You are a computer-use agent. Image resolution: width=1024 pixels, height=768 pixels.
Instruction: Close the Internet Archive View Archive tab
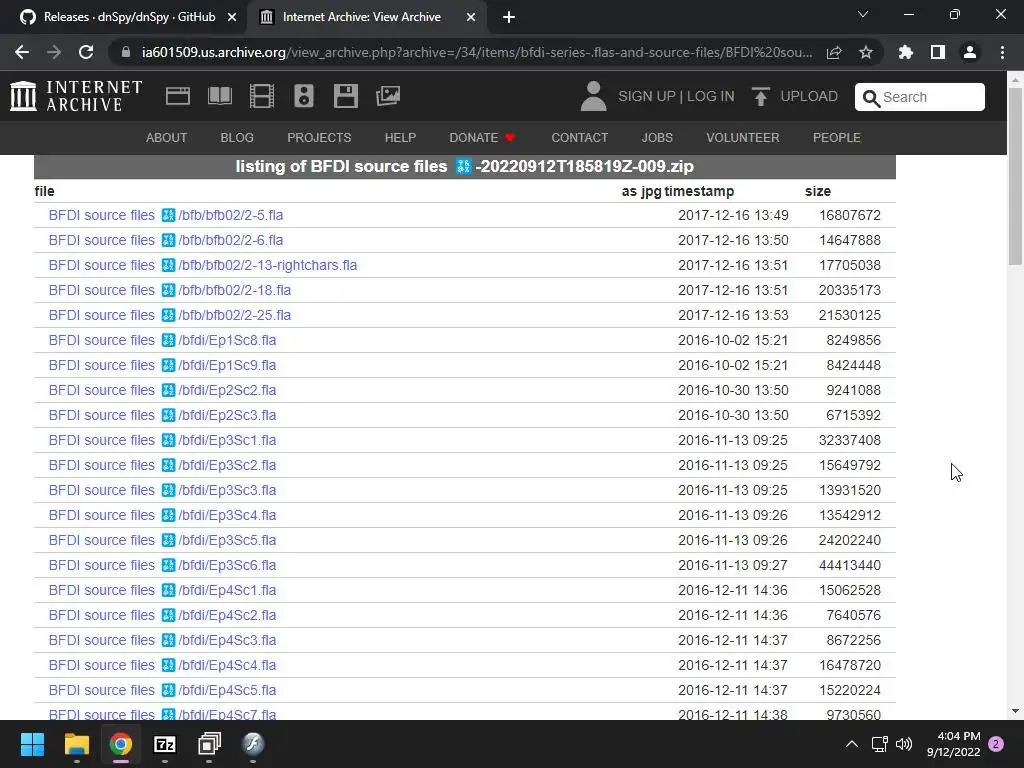[x=470, y=17]
